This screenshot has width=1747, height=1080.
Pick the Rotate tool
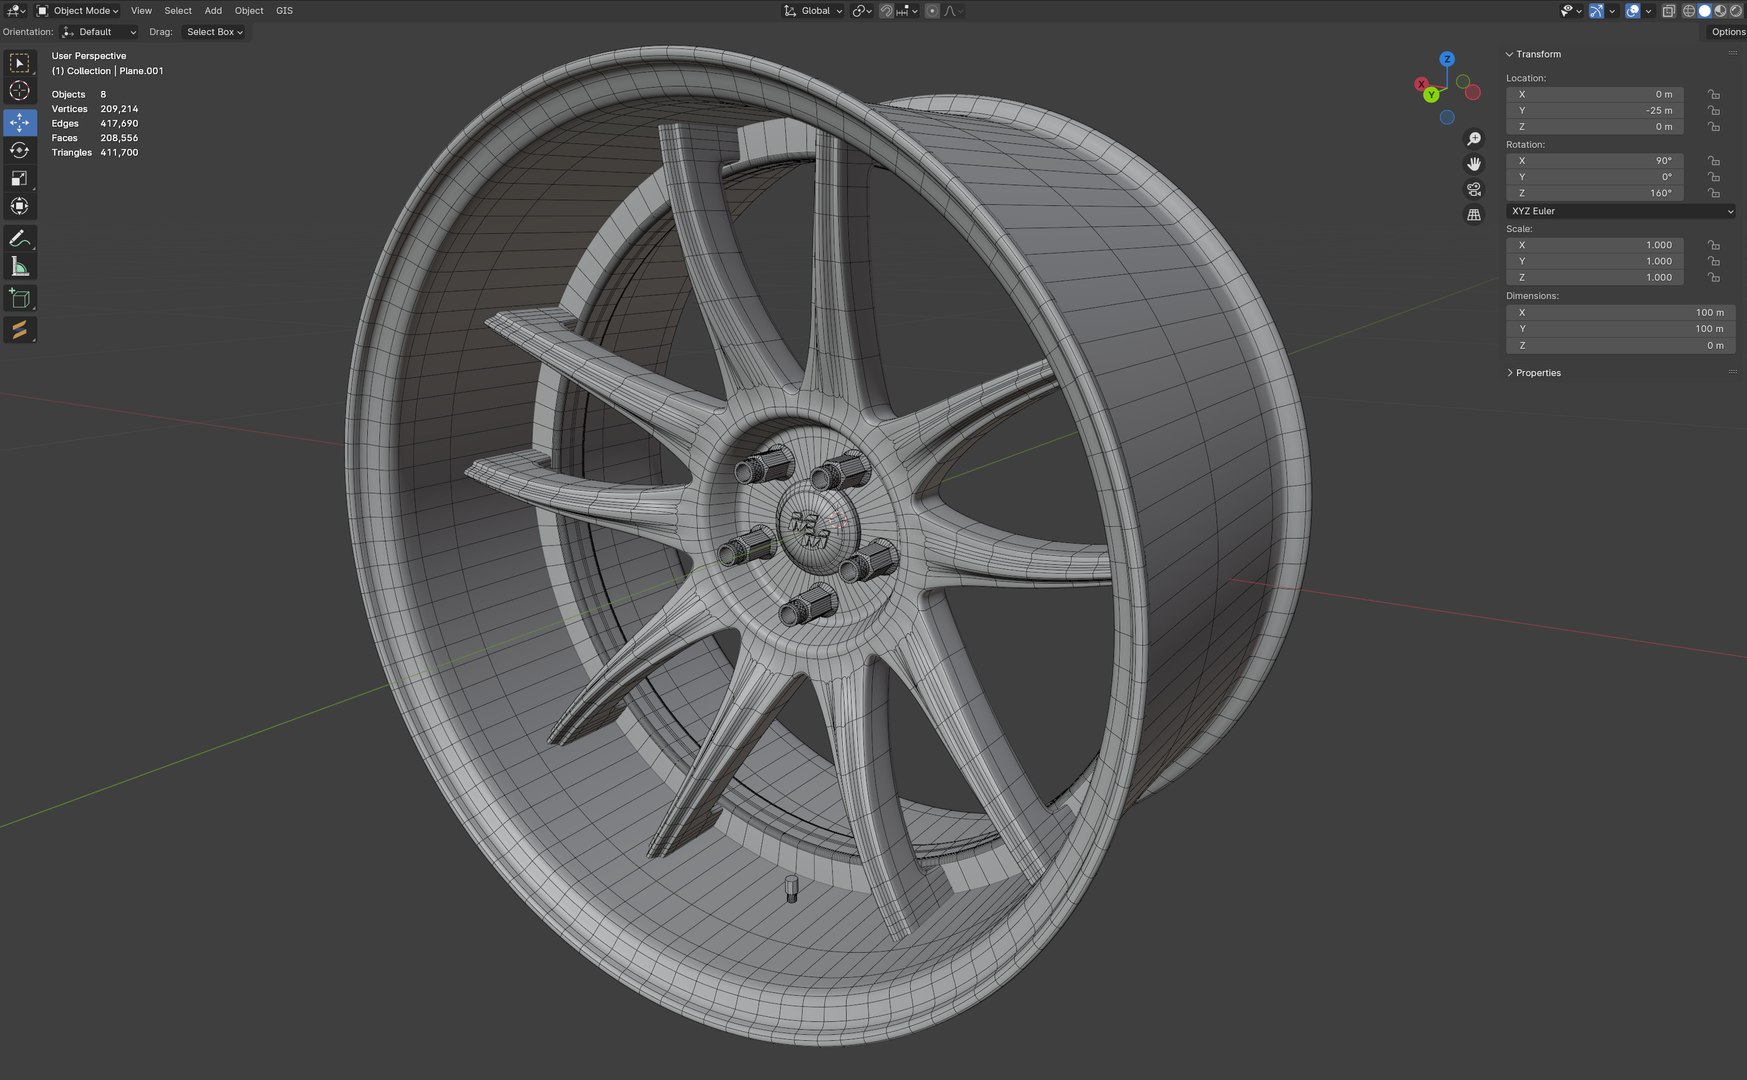coord(19,150)
